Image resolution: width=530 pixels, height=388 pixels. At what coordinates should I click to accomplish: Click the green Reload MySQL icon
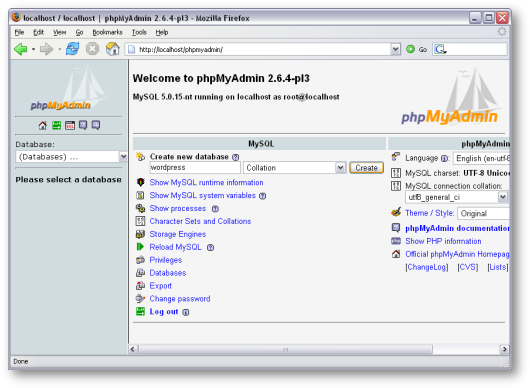click(x=140, y=247)
